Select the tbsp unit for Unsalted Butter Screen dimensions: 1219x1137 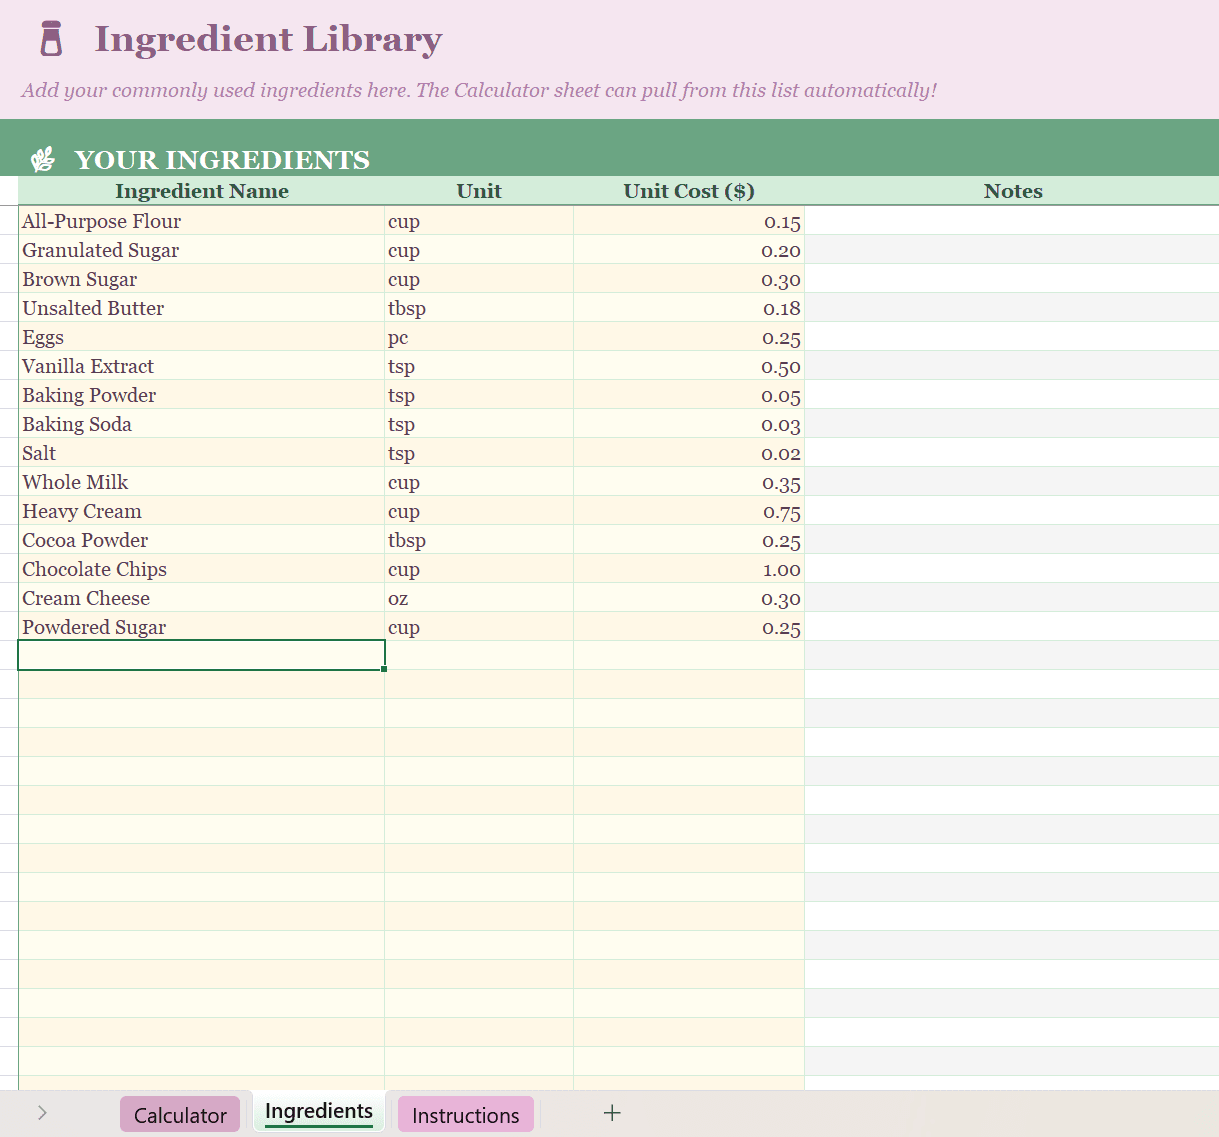(479, 308)
